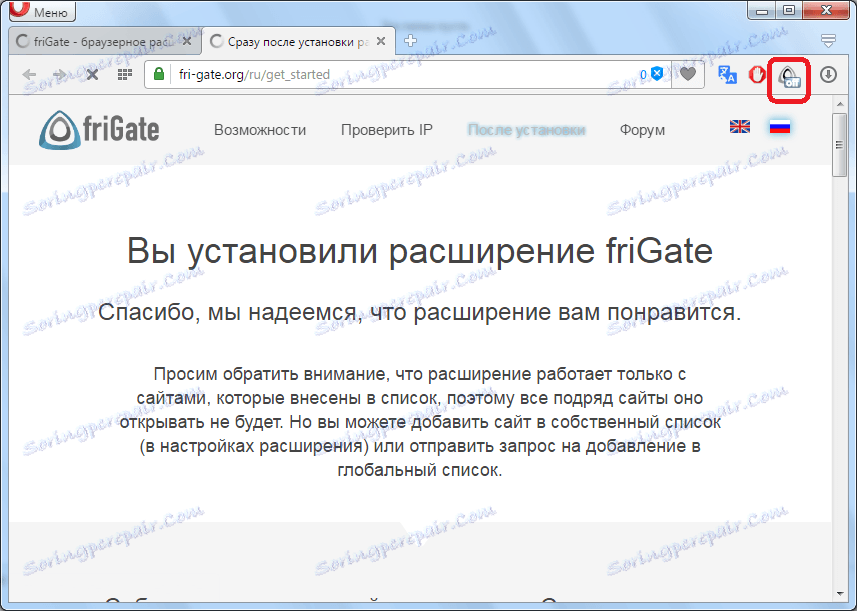Click the vertical scrollbar thumb

[839, 145]
